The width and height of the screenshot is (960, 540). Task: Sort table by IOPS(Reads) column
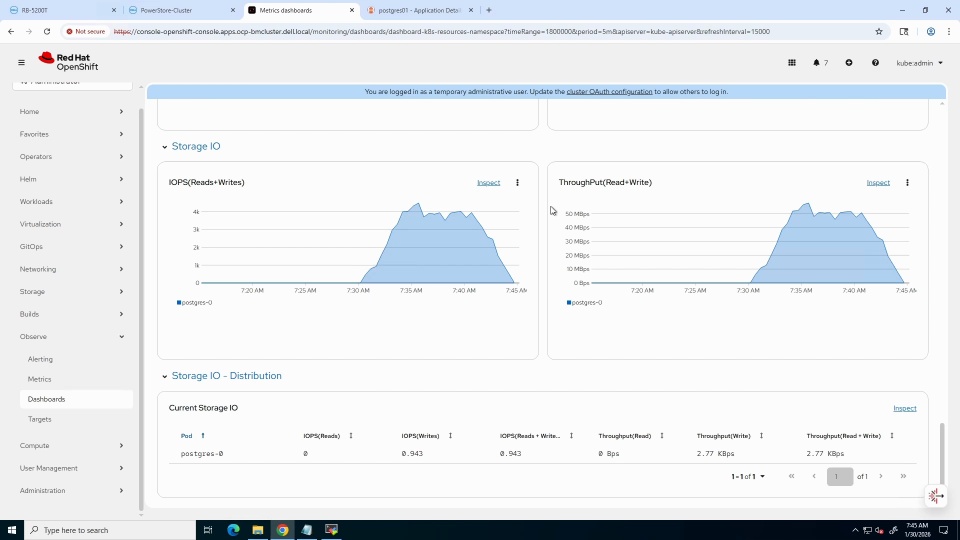[328, 436]
